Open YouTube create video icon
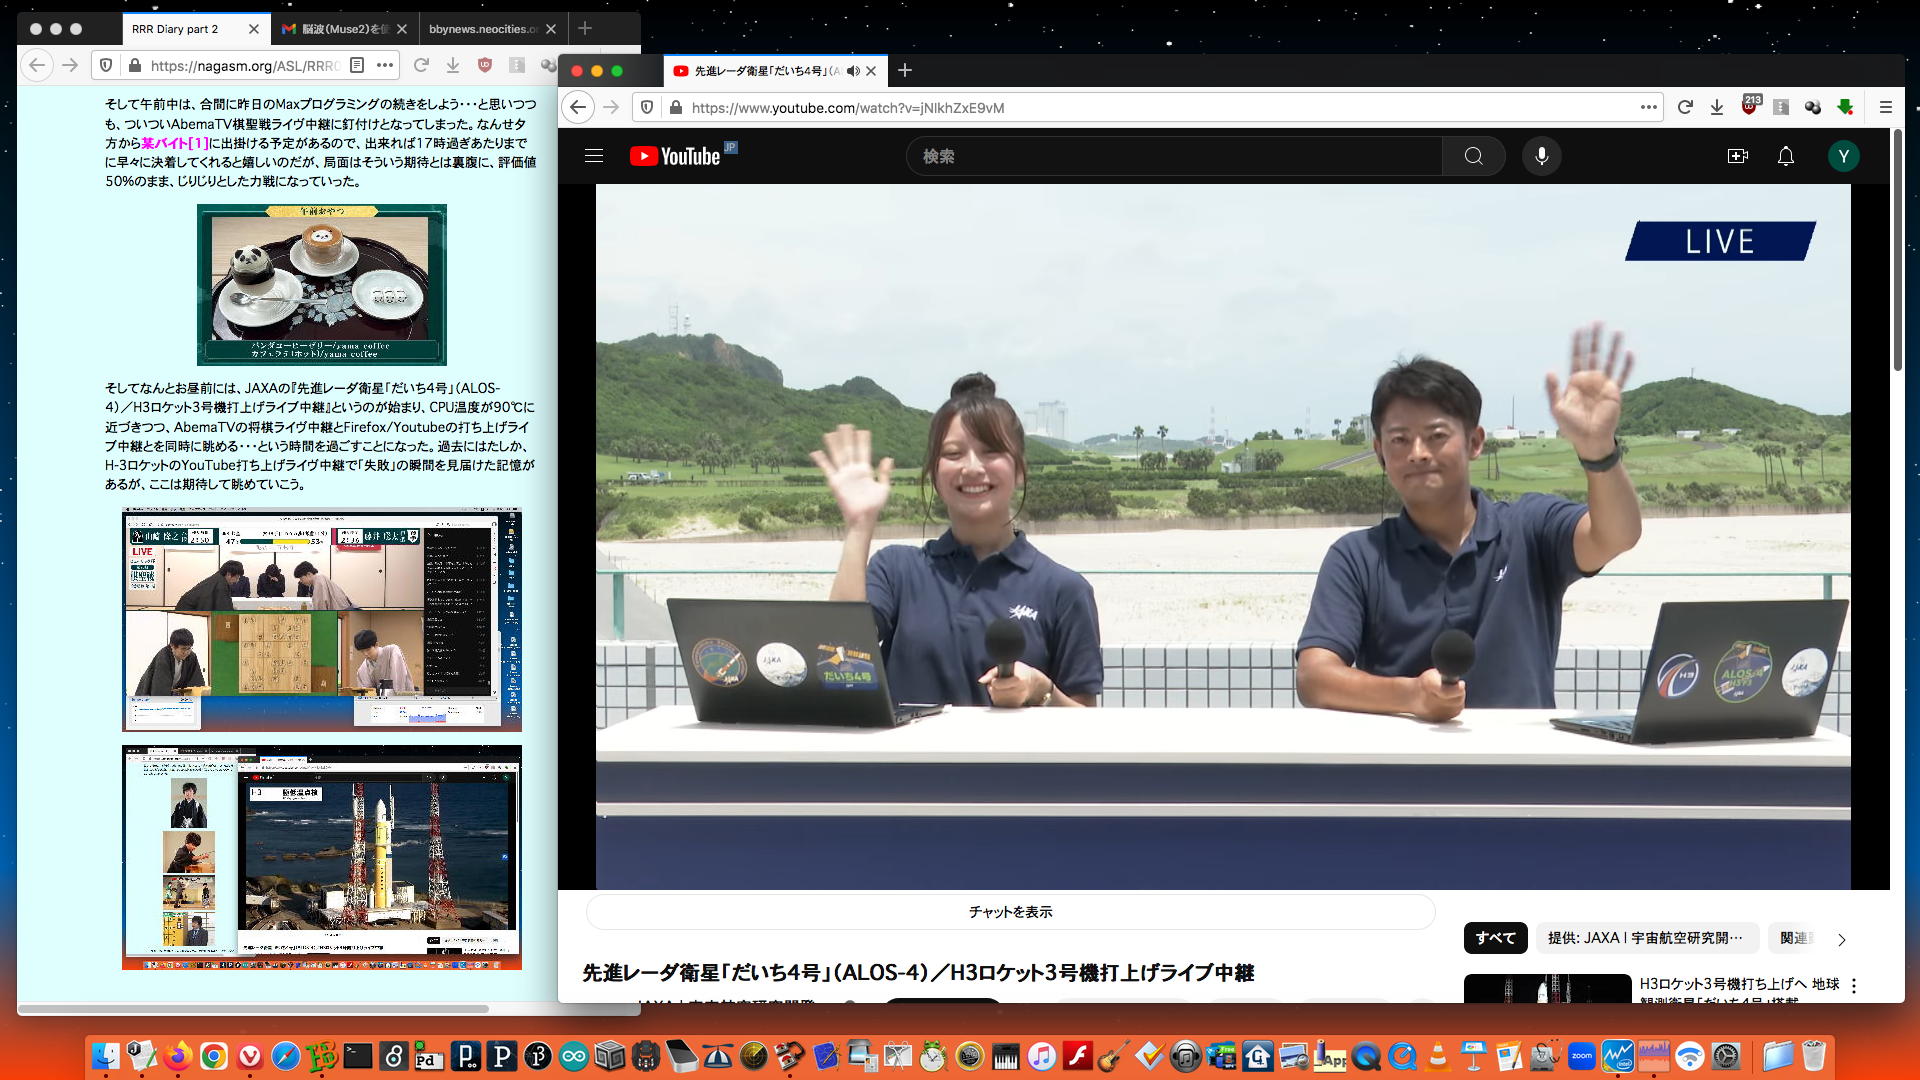 [1737, 156]
